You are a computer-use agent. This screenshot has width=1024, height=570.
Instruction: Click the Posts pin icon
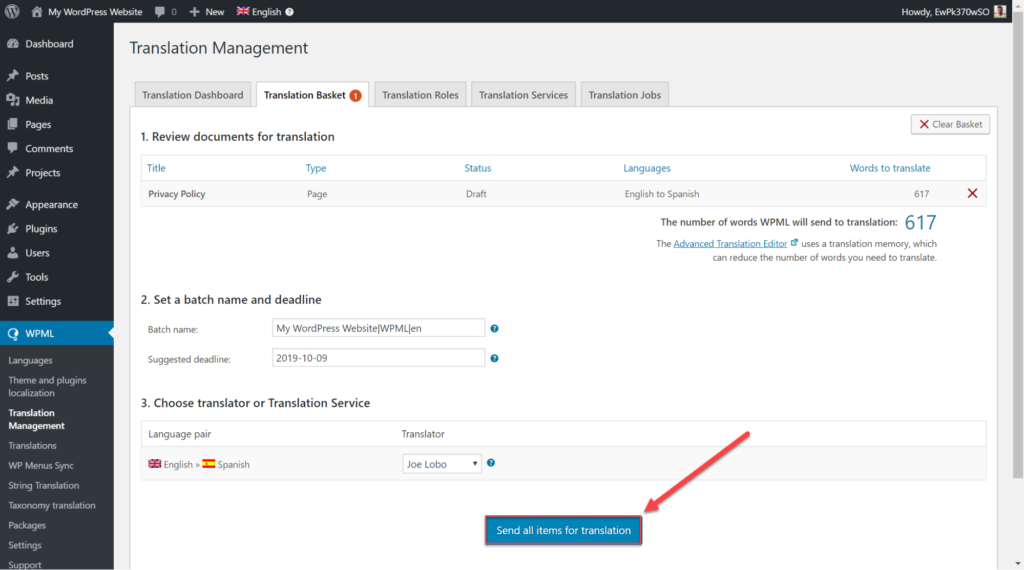[x=13, y=76]
